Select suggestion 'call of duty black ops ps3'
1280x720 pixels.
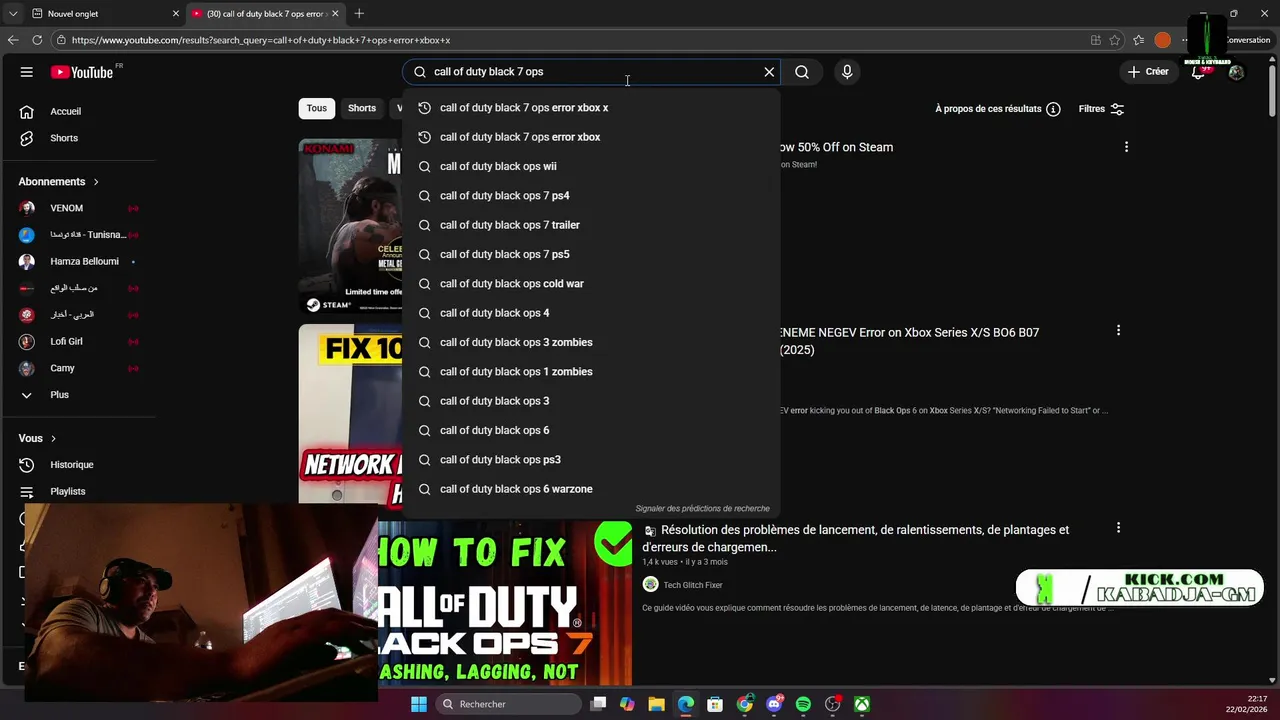click(x=590, y=460)
